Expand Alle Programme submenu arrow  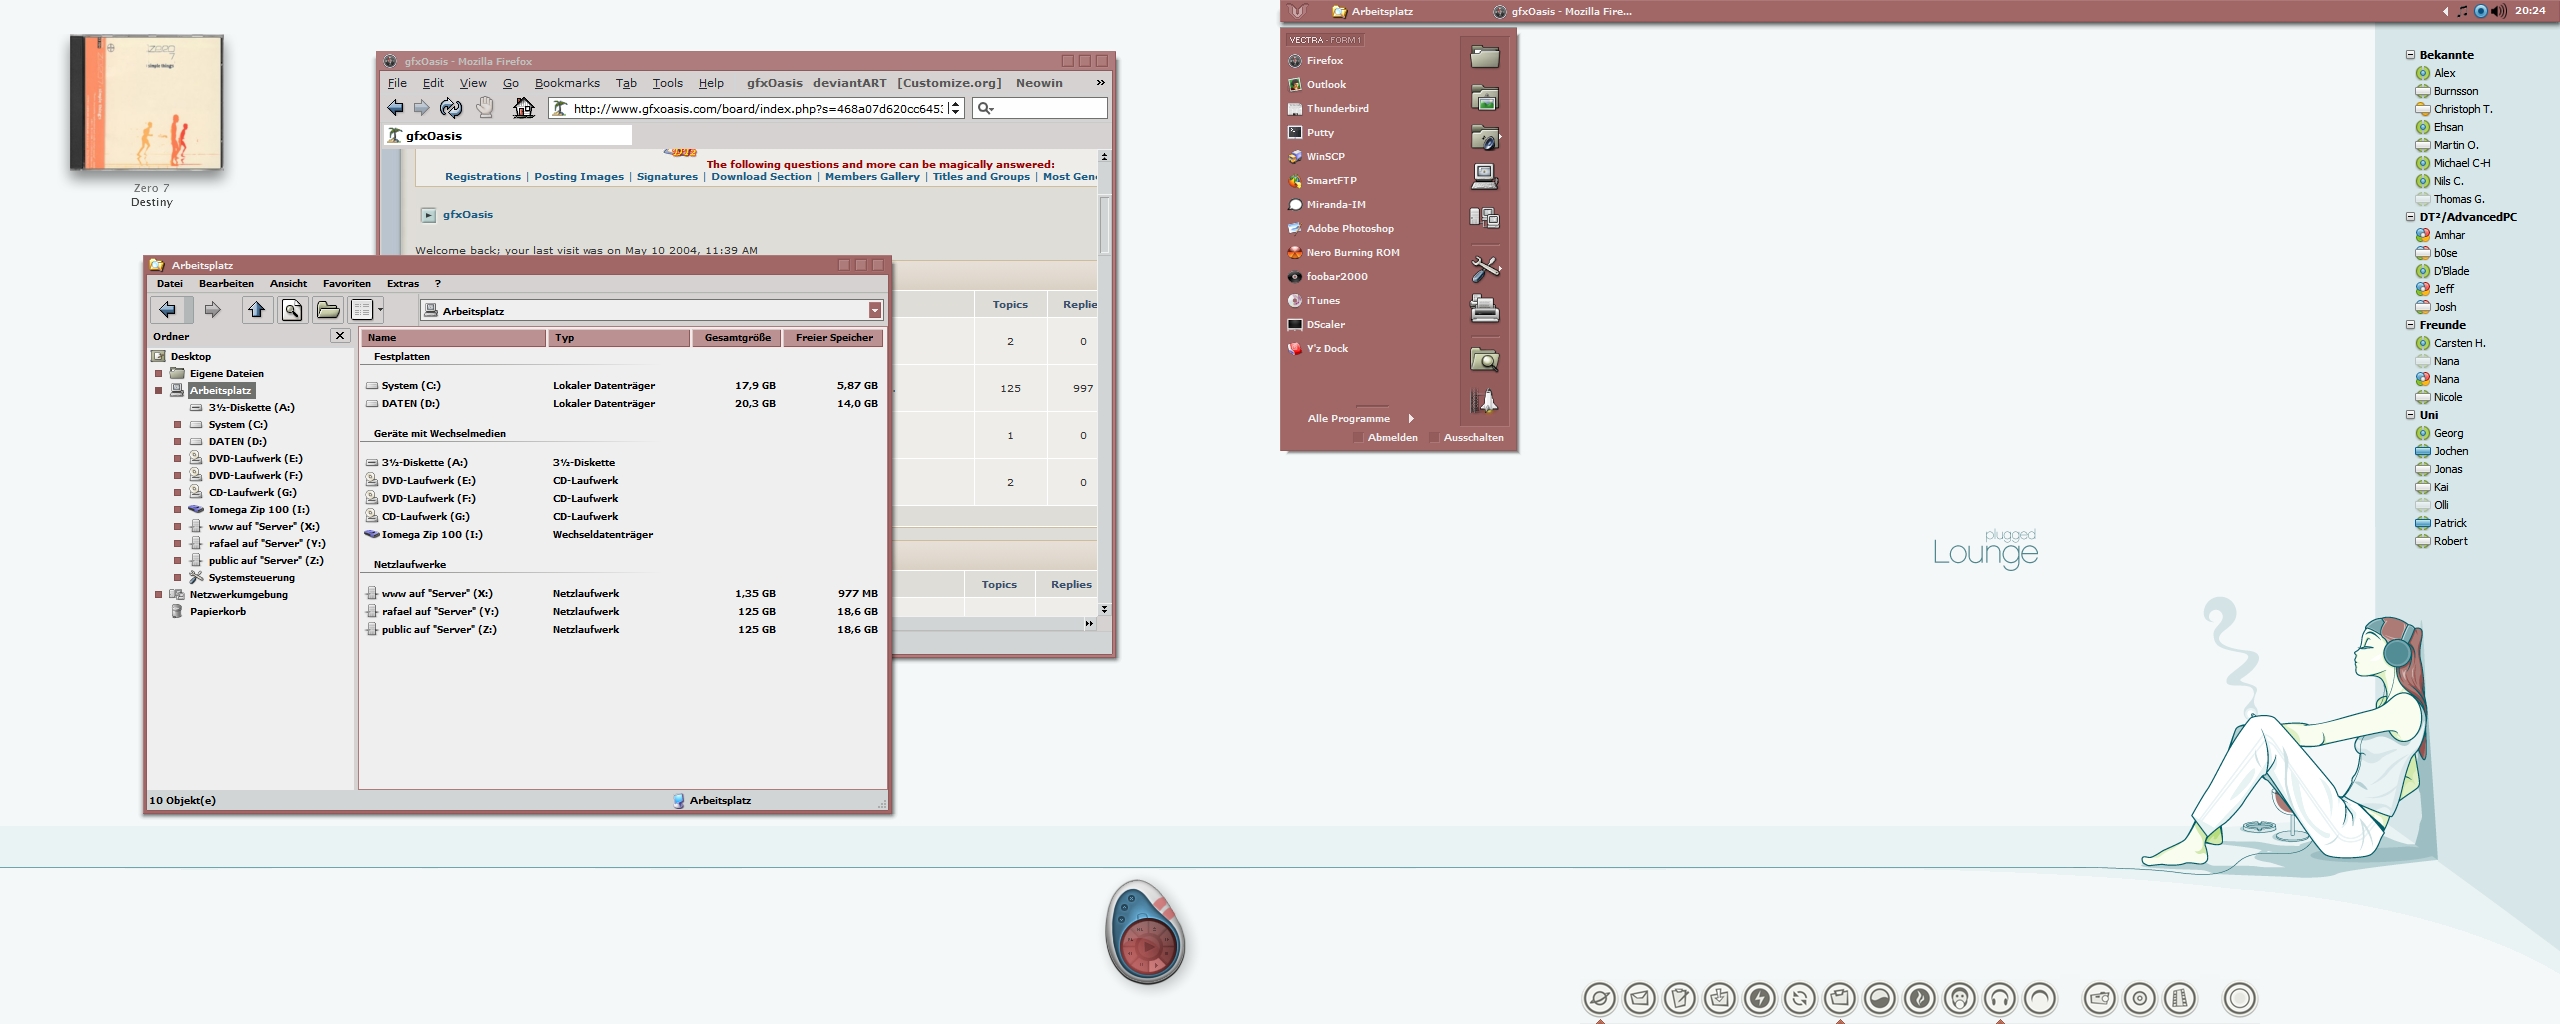click(x=1411, y=418)
